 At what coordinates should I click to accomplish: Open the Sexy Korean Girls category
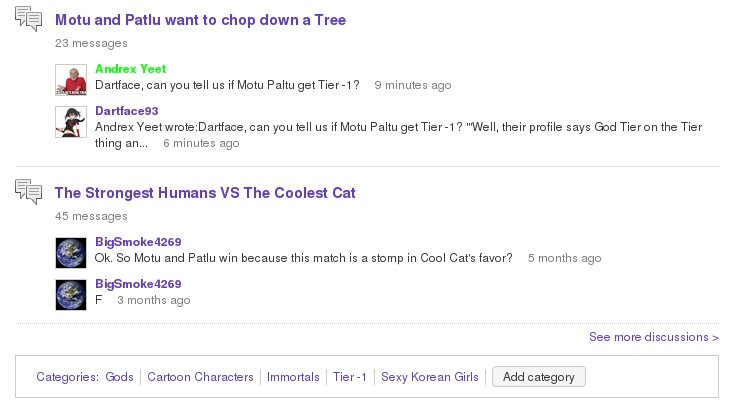pos(430,377)
